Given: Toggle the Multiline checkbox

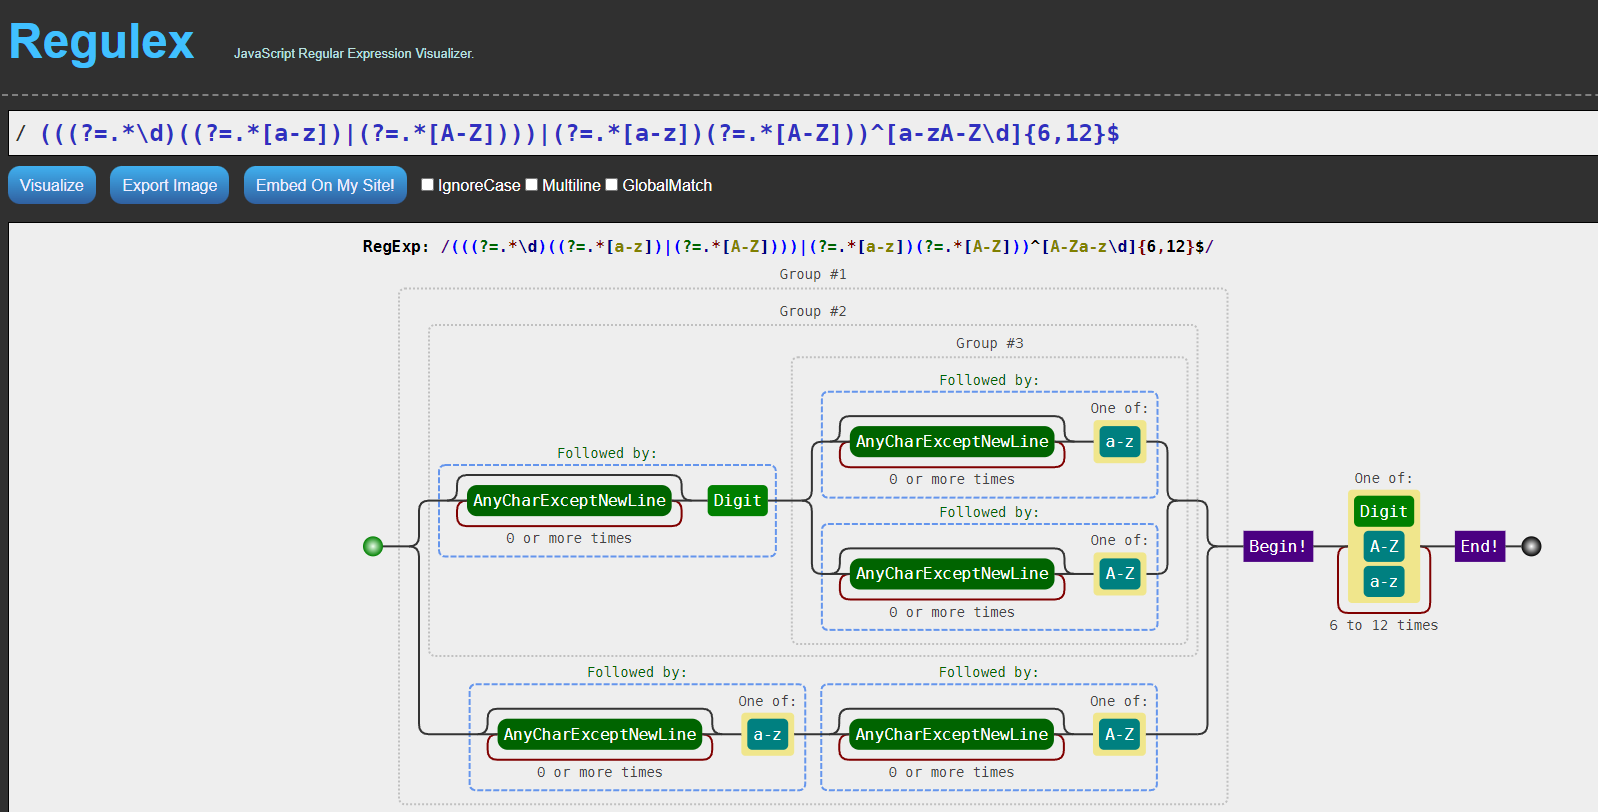Looking at the screenshot, I should tap(532, 184).
